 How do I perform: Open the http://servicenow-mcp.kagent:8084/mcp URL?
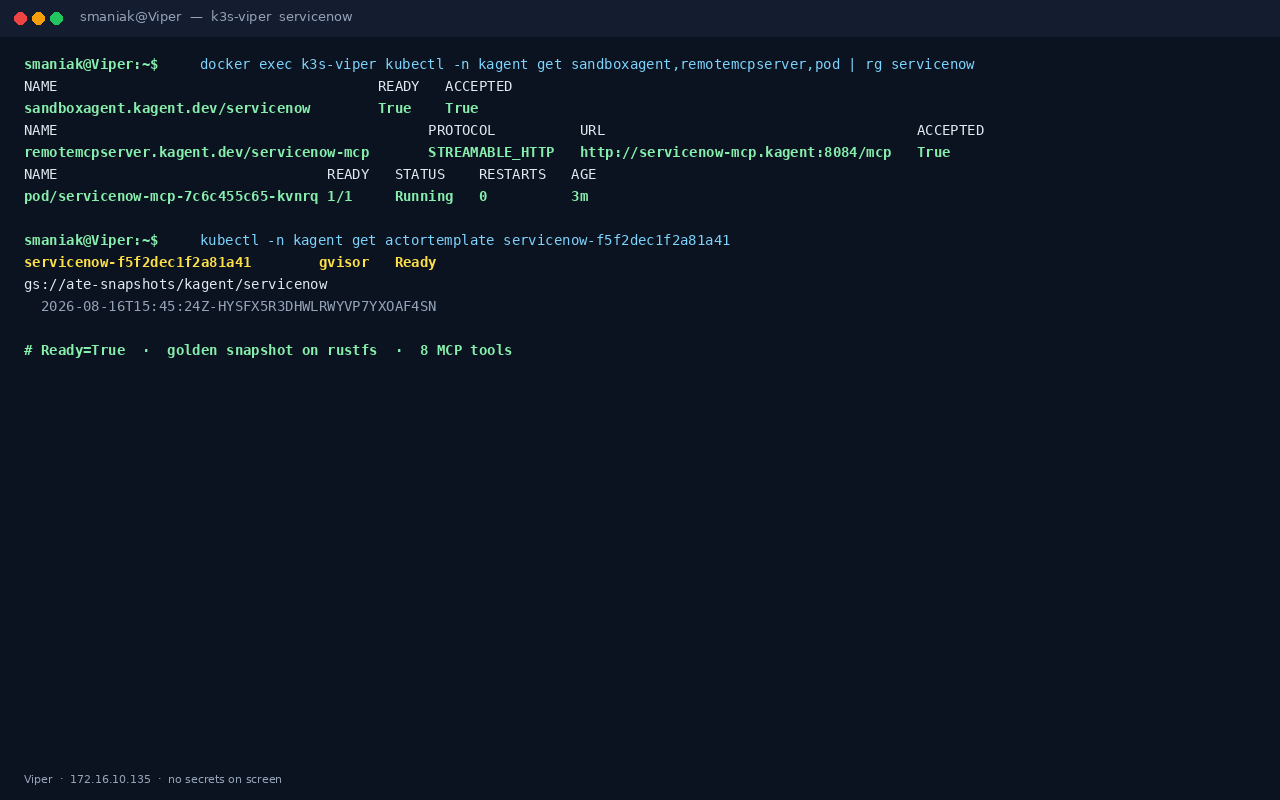coord(736,152)
